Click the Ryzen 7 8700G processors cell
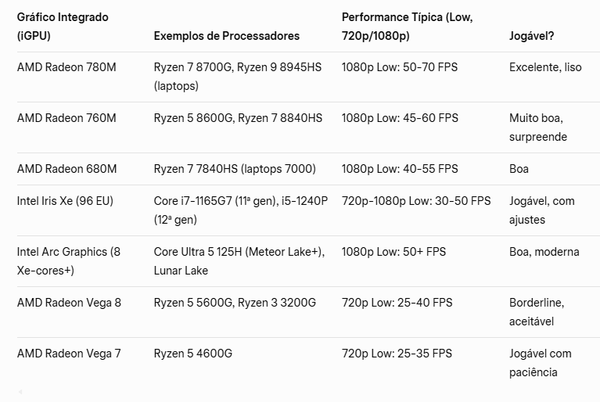Screen dimensions: 600x402 coord(238,76)
